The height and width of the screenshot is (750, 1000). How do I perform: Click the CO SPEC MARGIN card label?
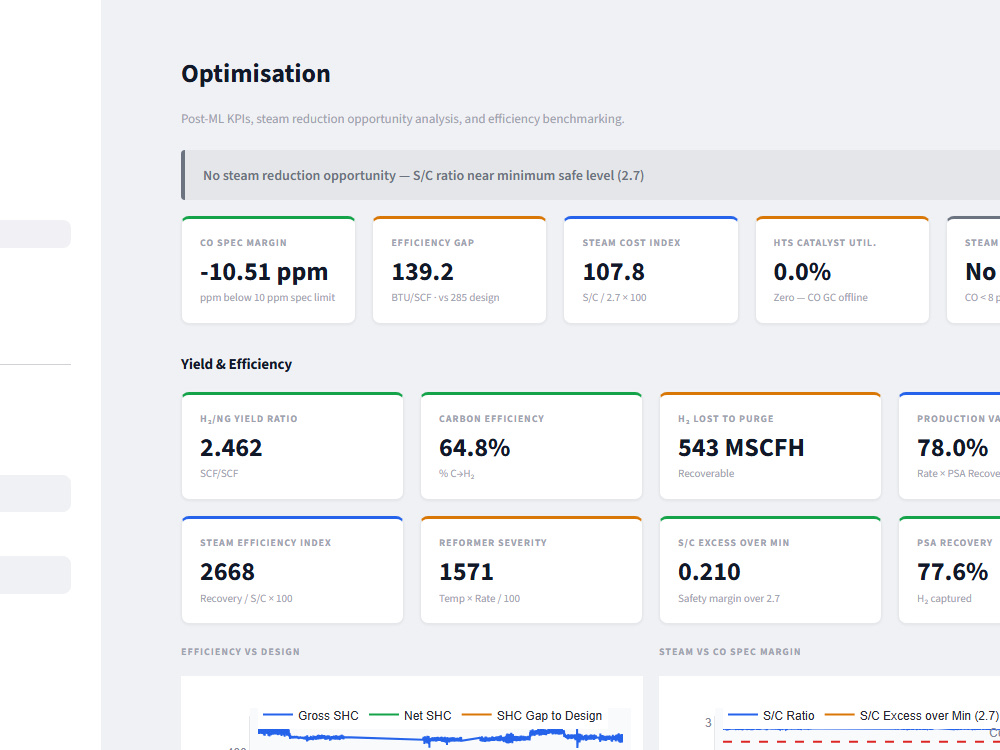pos(244,243)
